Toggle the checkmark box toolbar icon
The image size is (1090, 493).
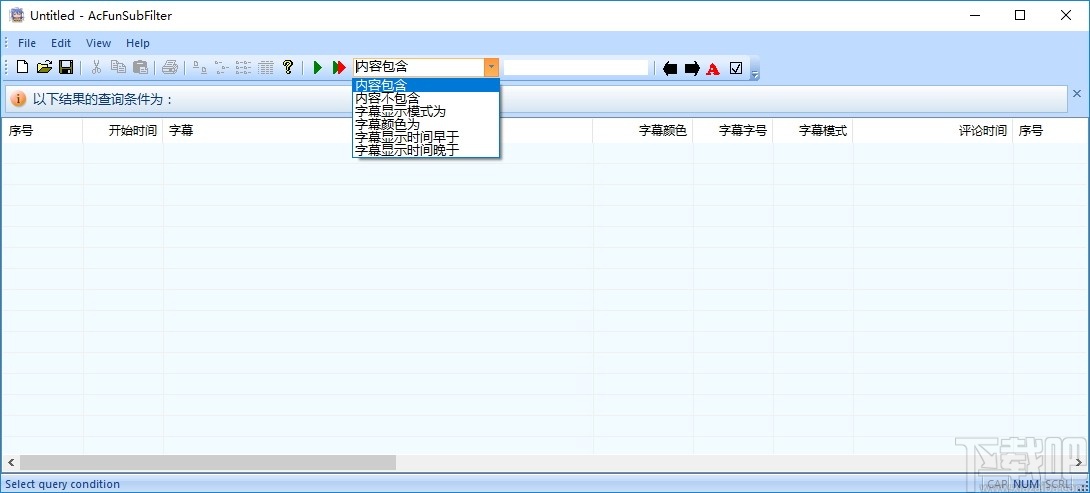coord(736,68)
